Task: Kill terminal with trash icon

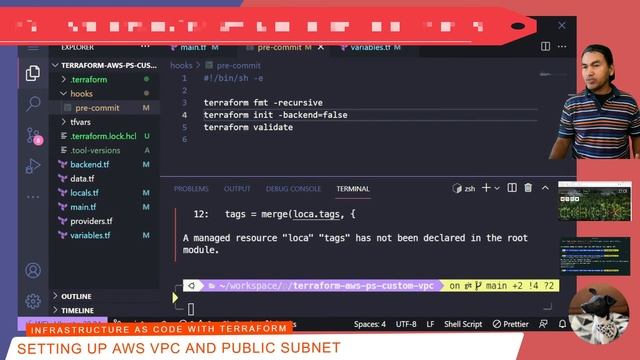Action: tap(528, 188)
